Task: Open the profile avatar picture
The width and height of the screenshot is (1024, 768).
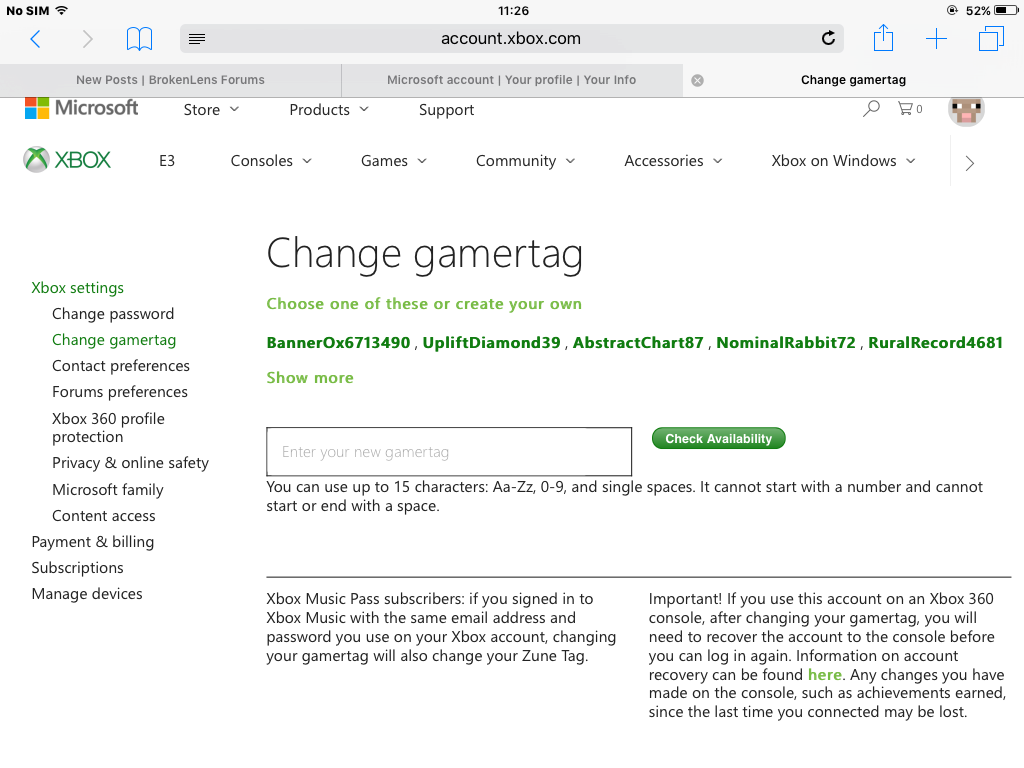Action: coord(966,110)
